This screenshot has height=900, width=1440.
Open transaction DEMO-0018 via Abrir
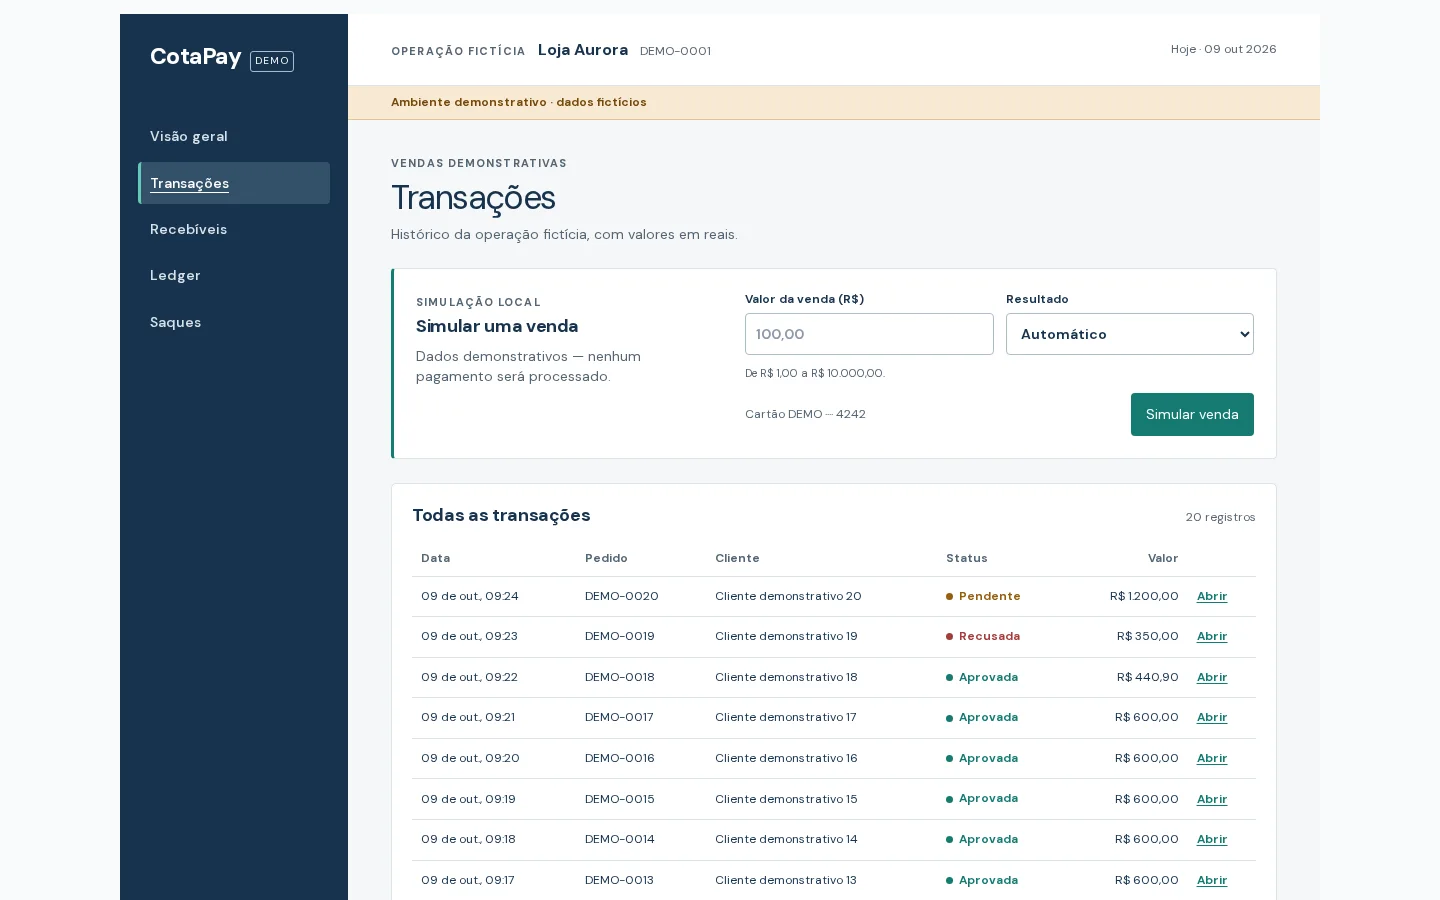click(x=1212, y=677)
